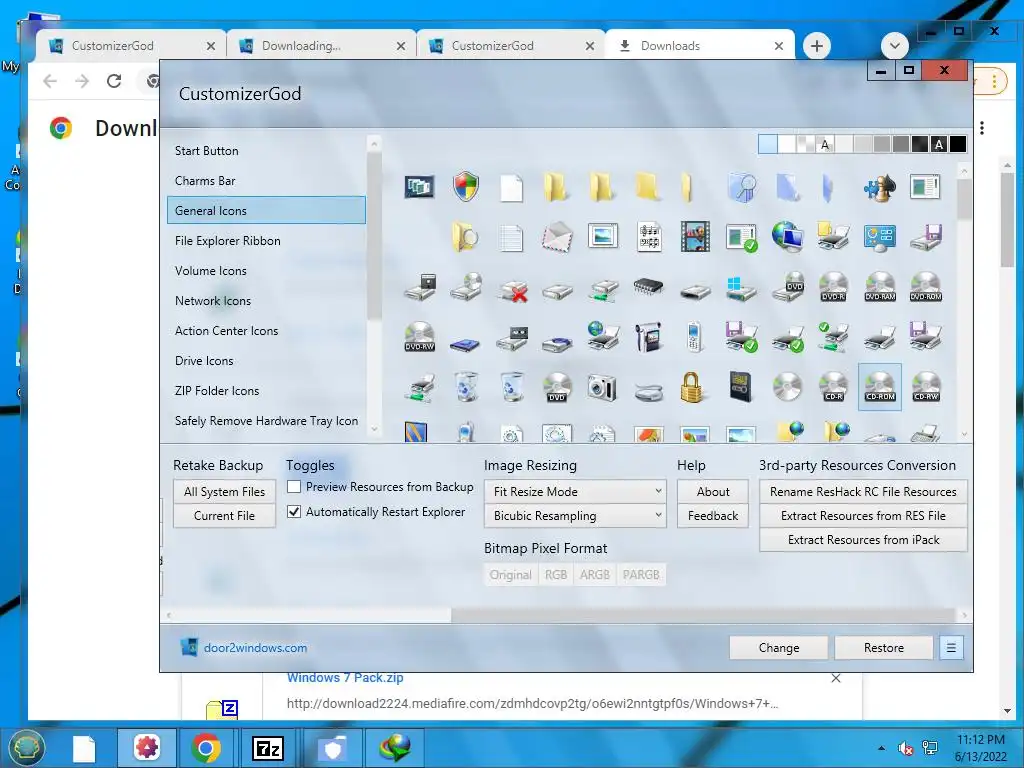Open ZIP Folder Icons category

[x=266, y=391]
